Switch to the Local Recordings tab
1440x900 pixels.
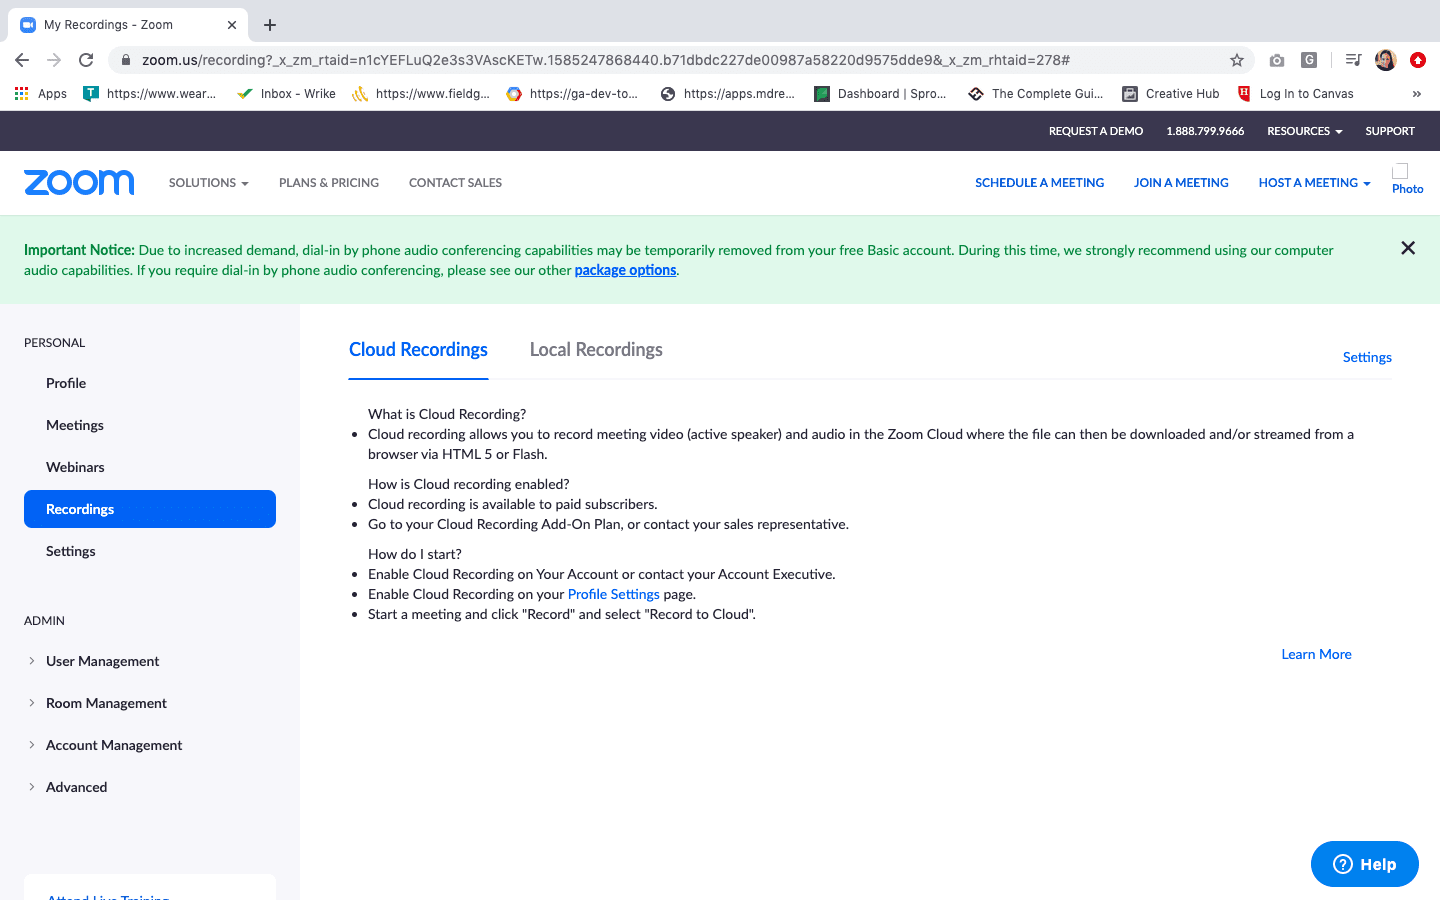coord(595,349)
